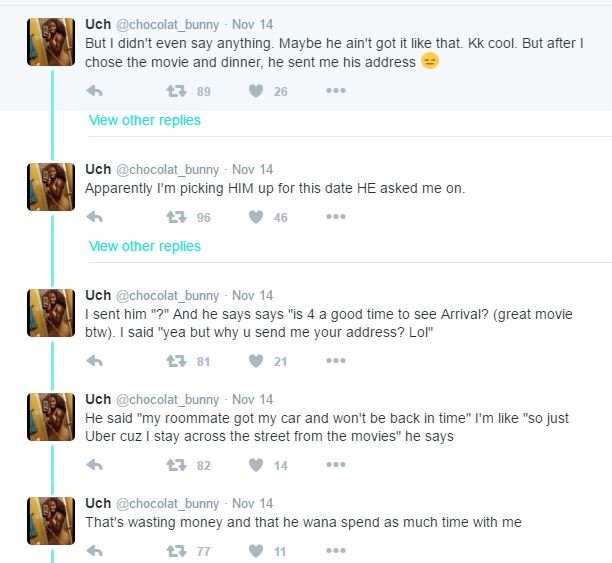Retweet the tweet about Uber
This screenshot has width=612, height=563.
coord(176,465)
